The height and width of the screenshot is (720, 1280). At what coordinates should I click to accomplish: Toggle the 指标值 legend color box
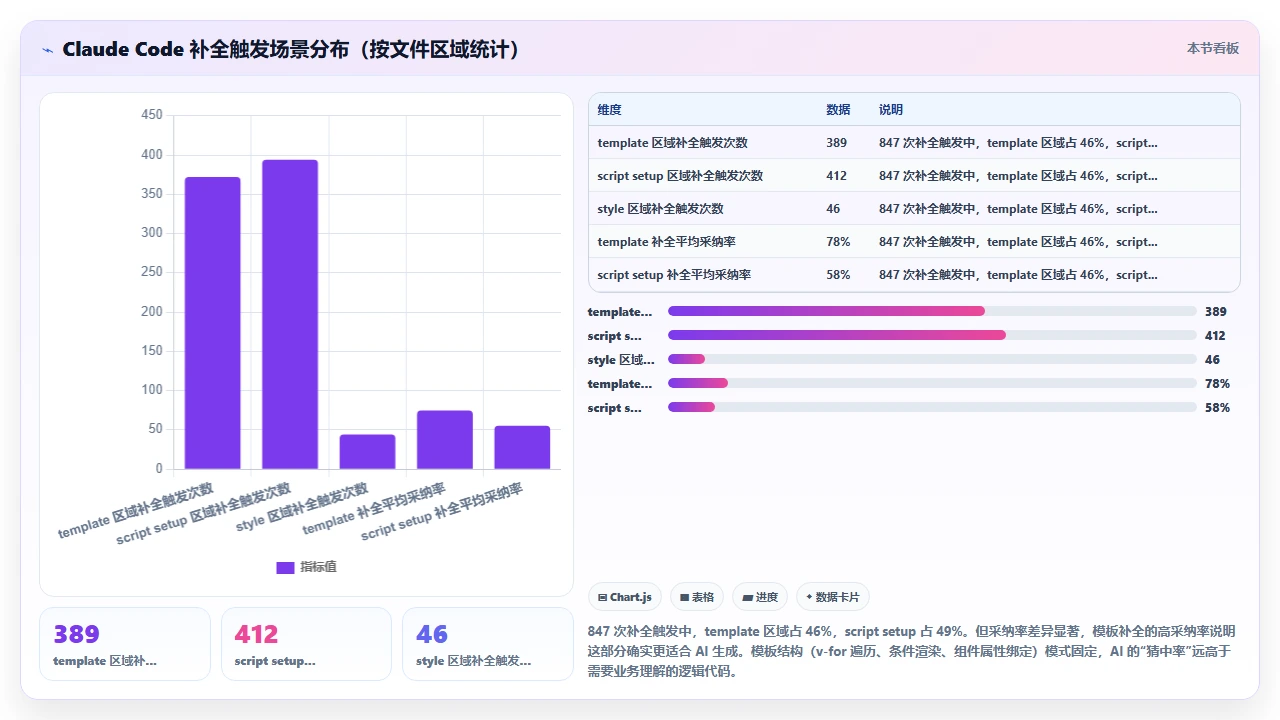tap(285, 567)
